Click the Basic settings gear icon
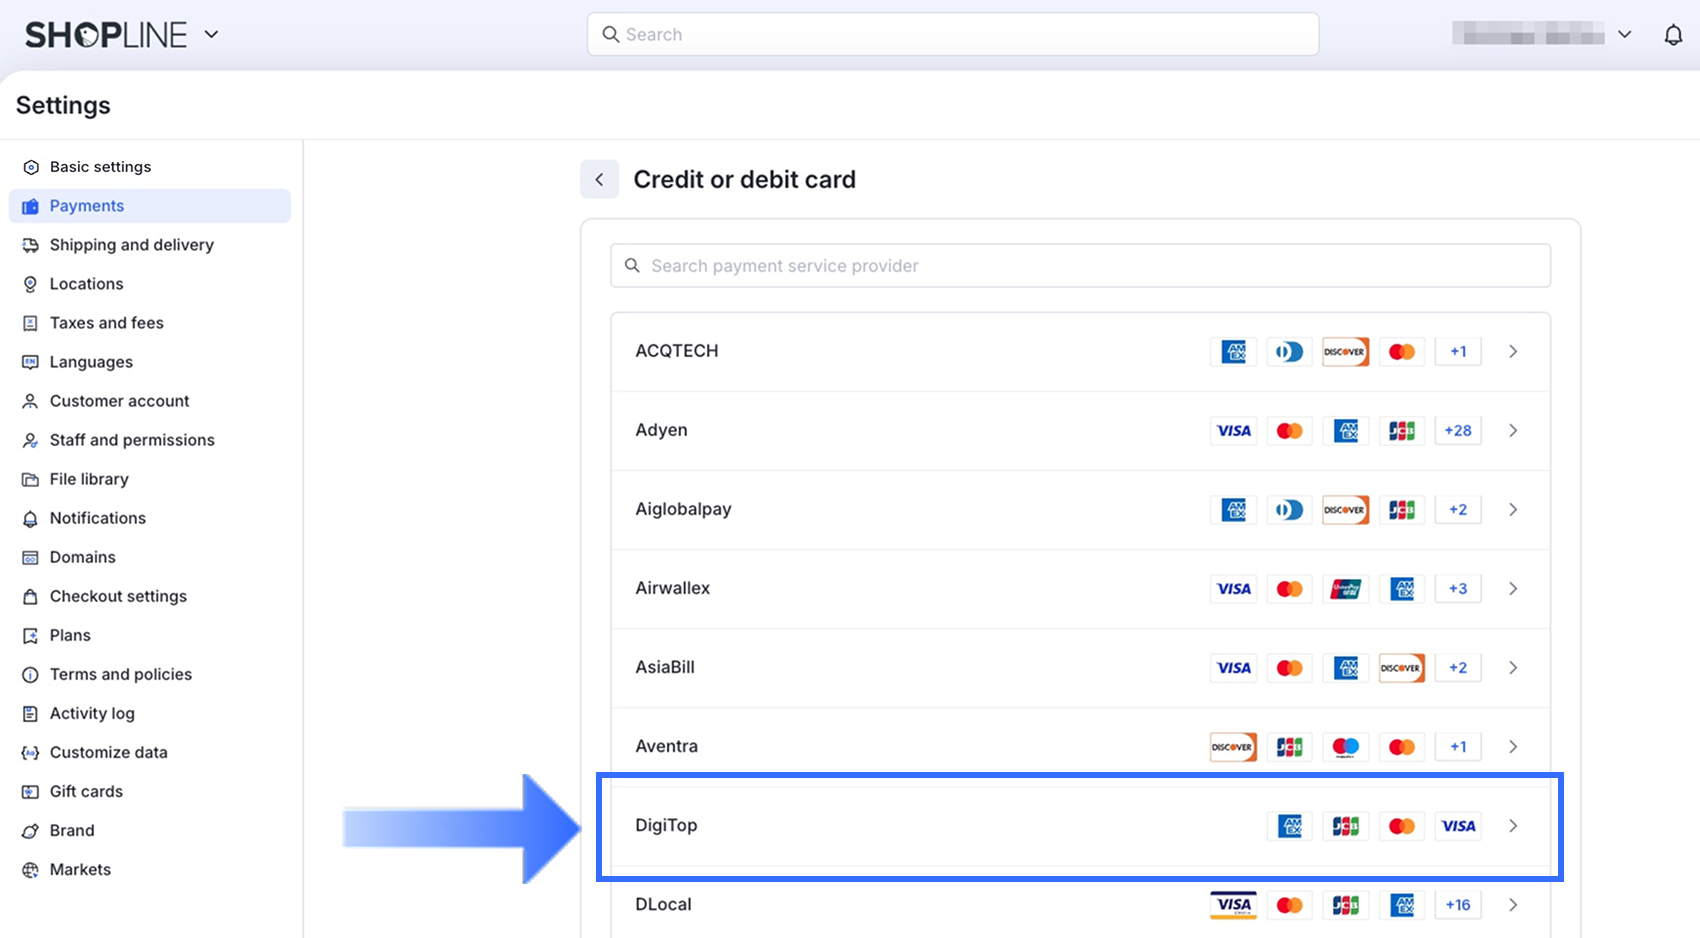This screenshot has width=1700, height=938. [31, 167]
